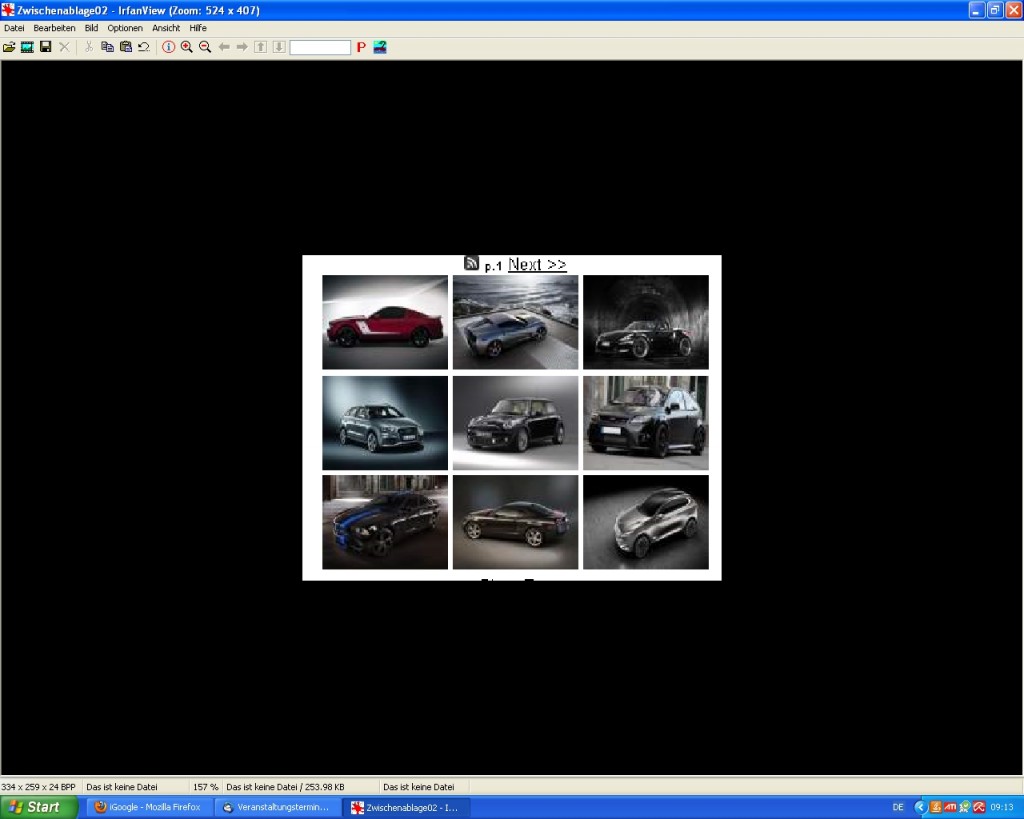Open the Optionen menu
The image size is (1024, 819).
coord(125,28)
